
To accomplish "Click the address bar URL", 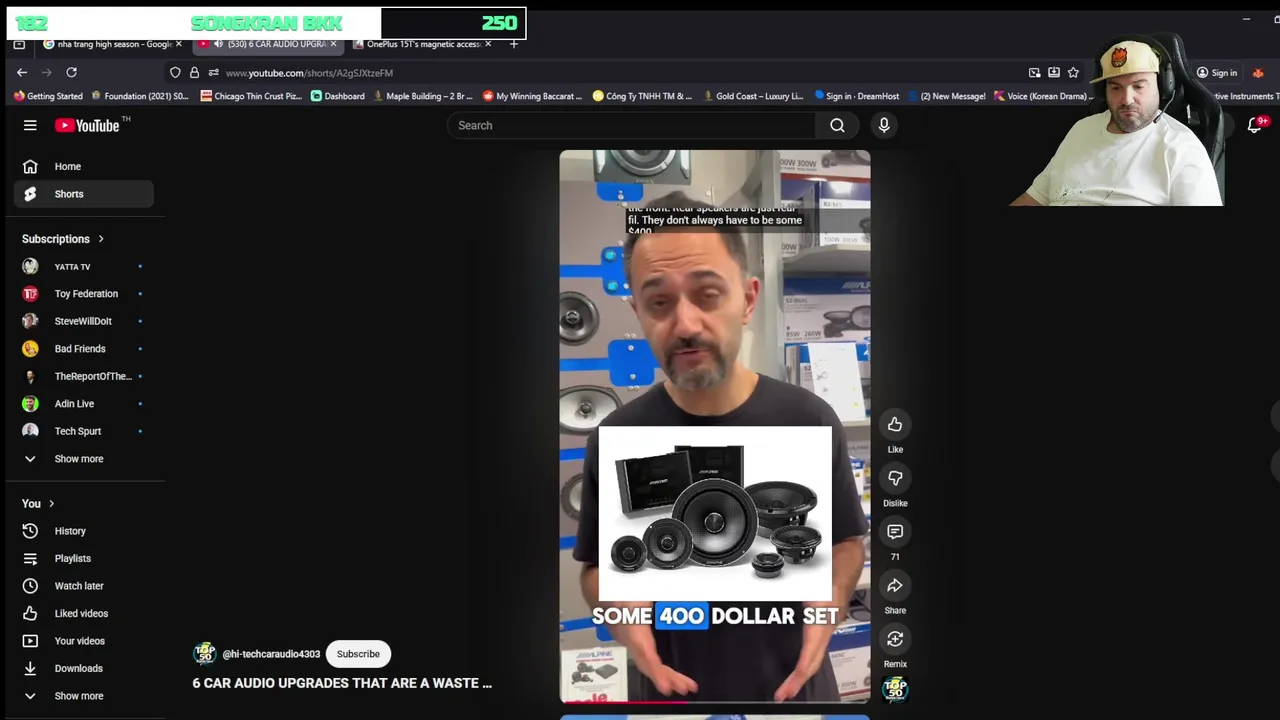I will [x=308, y=73].
